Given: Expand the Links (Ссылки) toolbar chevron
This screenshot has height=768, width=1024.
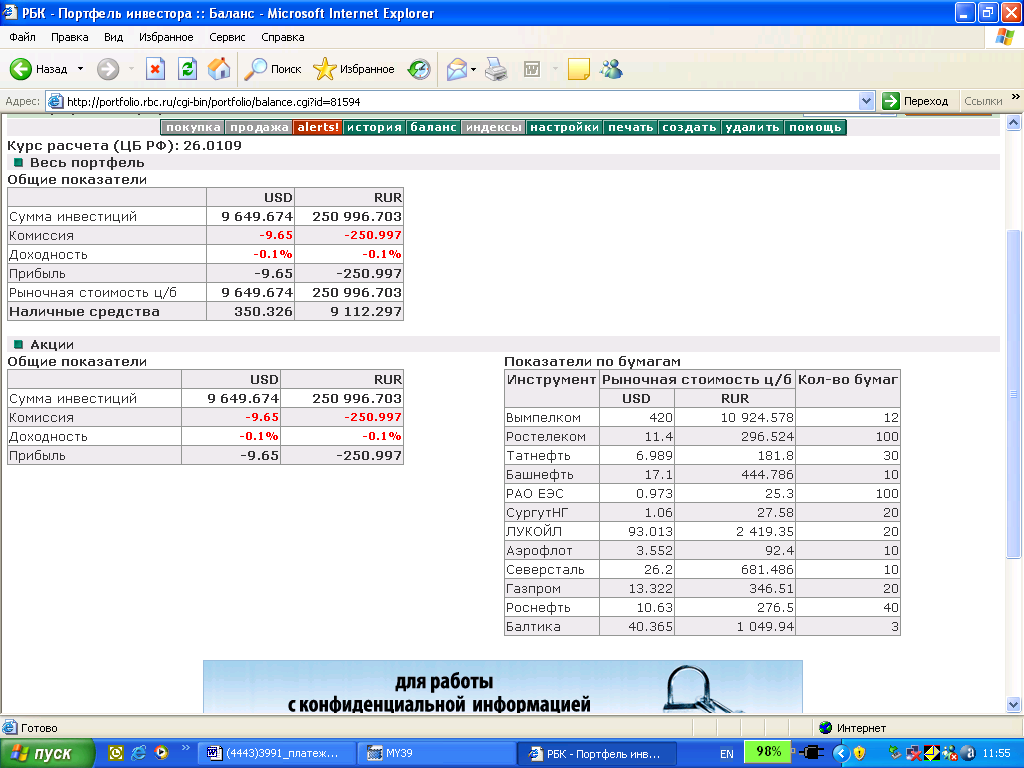Looking at the screenshot, I should click(1016, 97).
